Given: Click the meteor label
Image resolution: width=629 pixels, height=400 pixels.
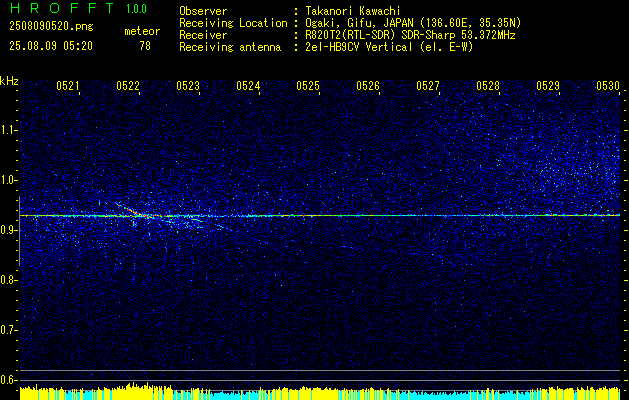Looking at the screenshot, I should [142, 31].
